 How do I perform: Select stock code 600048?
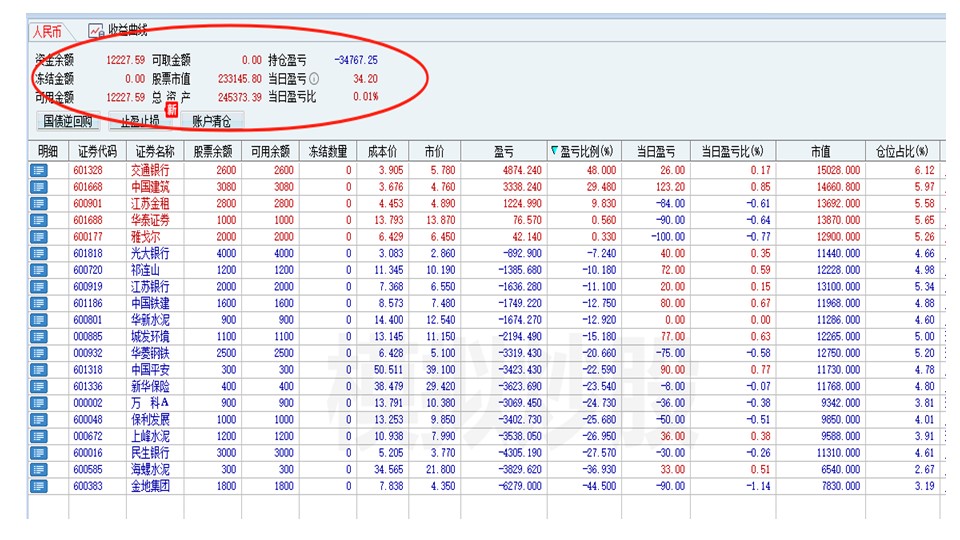coord(88,419)
